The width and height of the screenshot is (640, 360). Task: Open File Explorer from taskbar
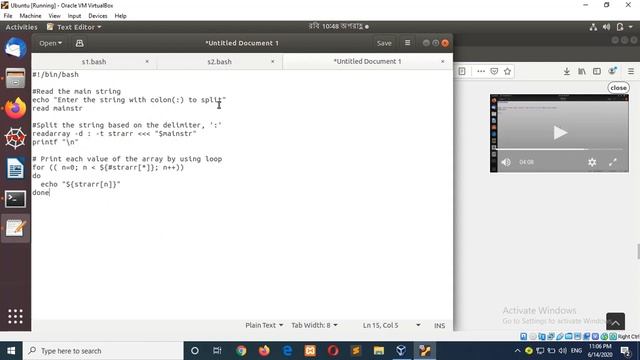coord(379,351)
